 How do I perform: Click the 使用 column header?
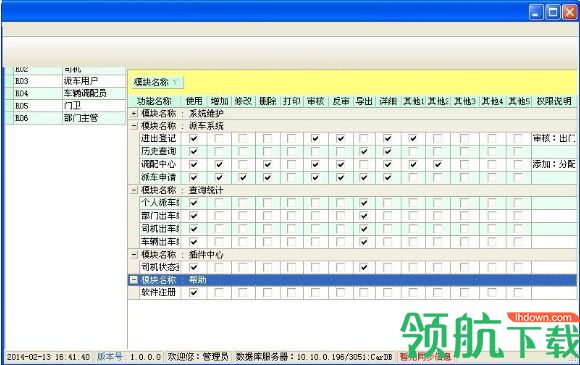(x=194, y=101)
